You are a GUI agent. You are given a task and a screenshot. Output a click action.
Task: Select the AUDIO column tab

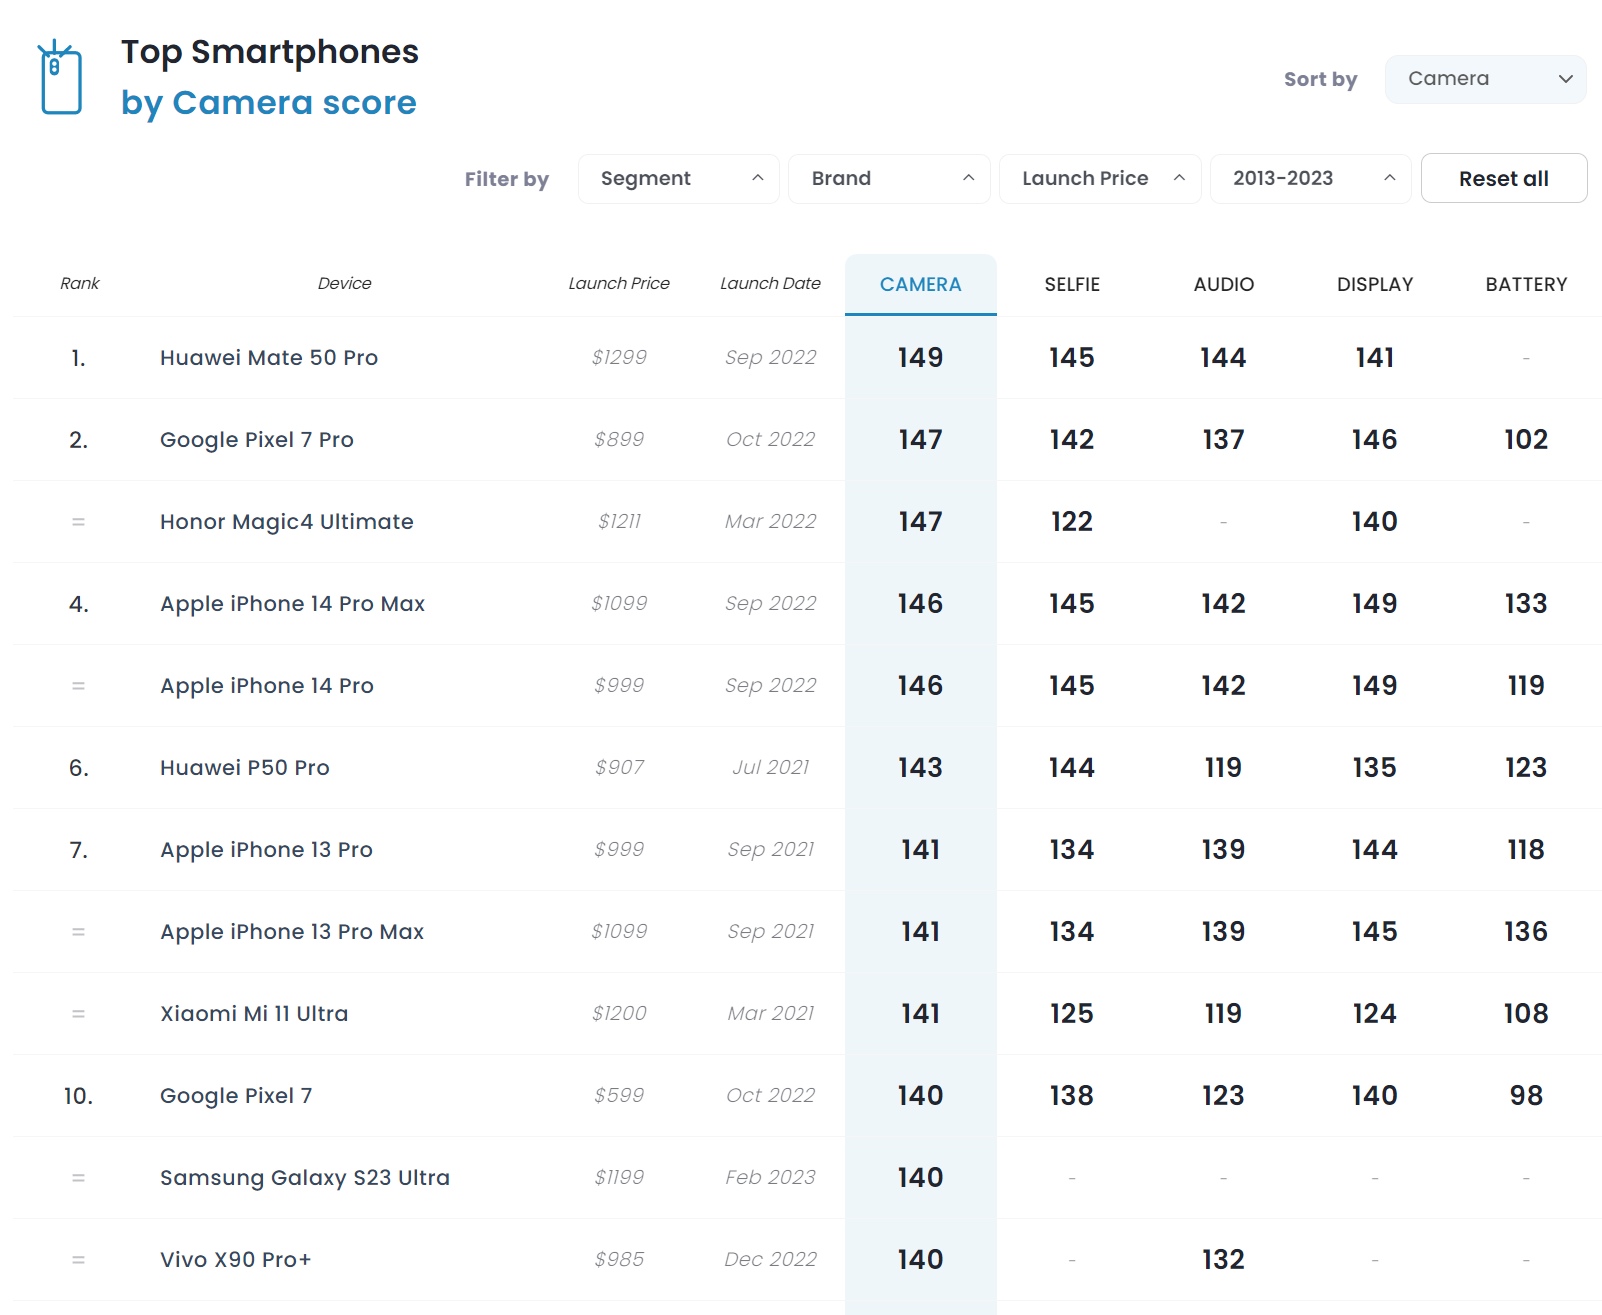pyautogui.click(x=1224, y=285)
